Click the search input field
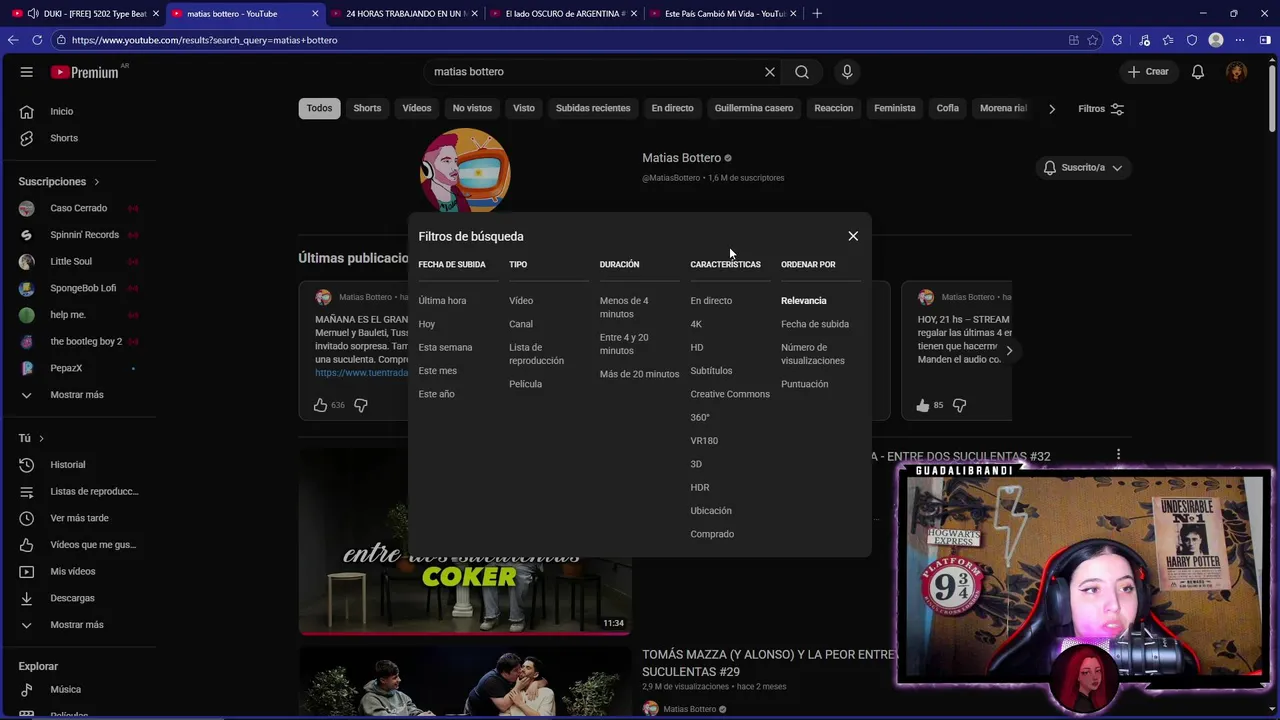The image size is (1280, 720). (x=595, y=72)
